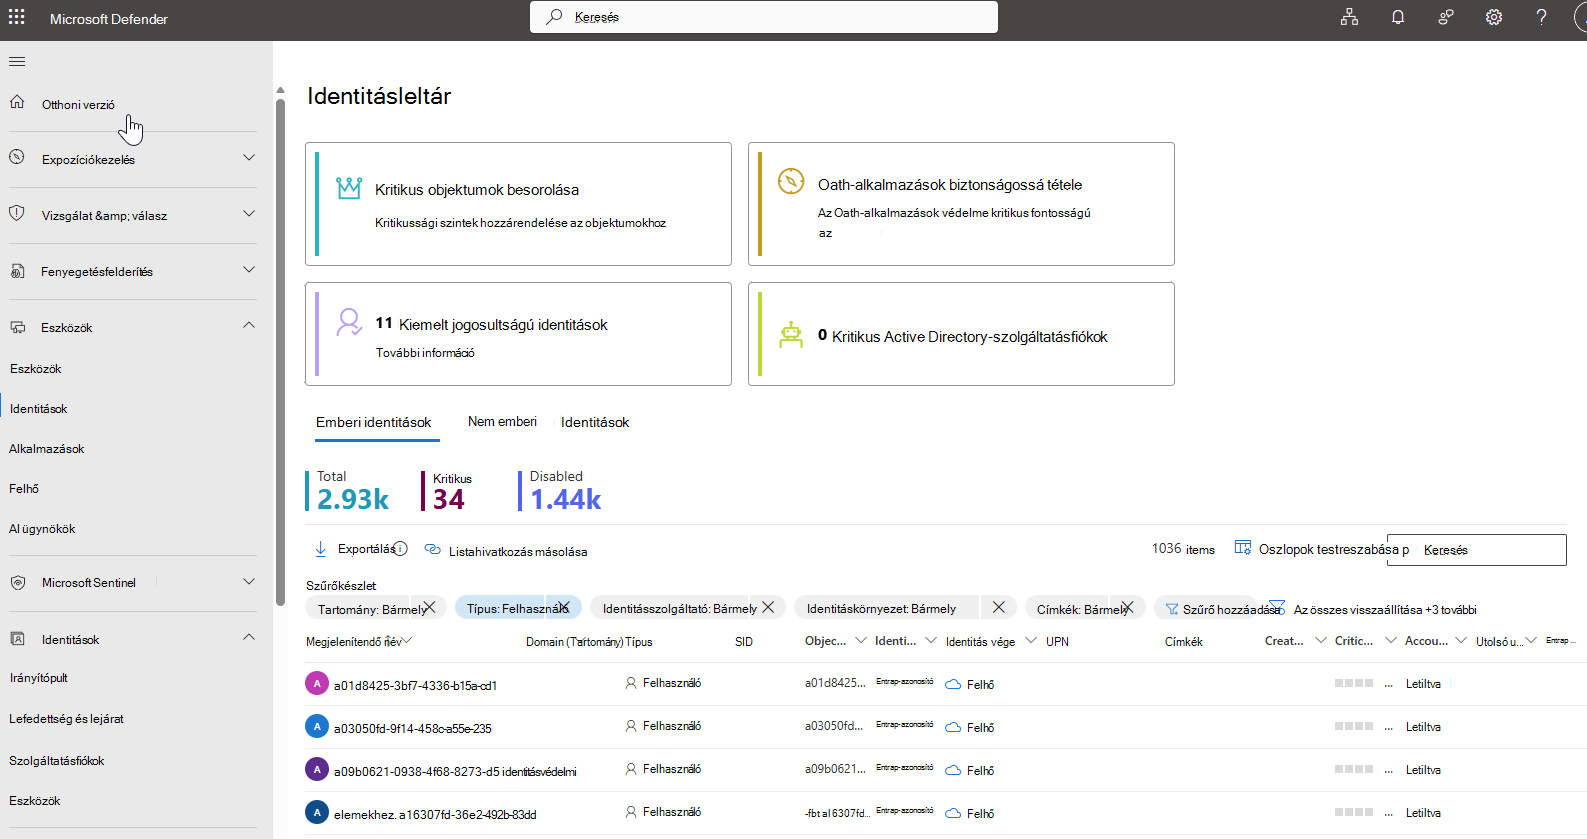Open Otthoni verzió in sidebar

(78, 104)
